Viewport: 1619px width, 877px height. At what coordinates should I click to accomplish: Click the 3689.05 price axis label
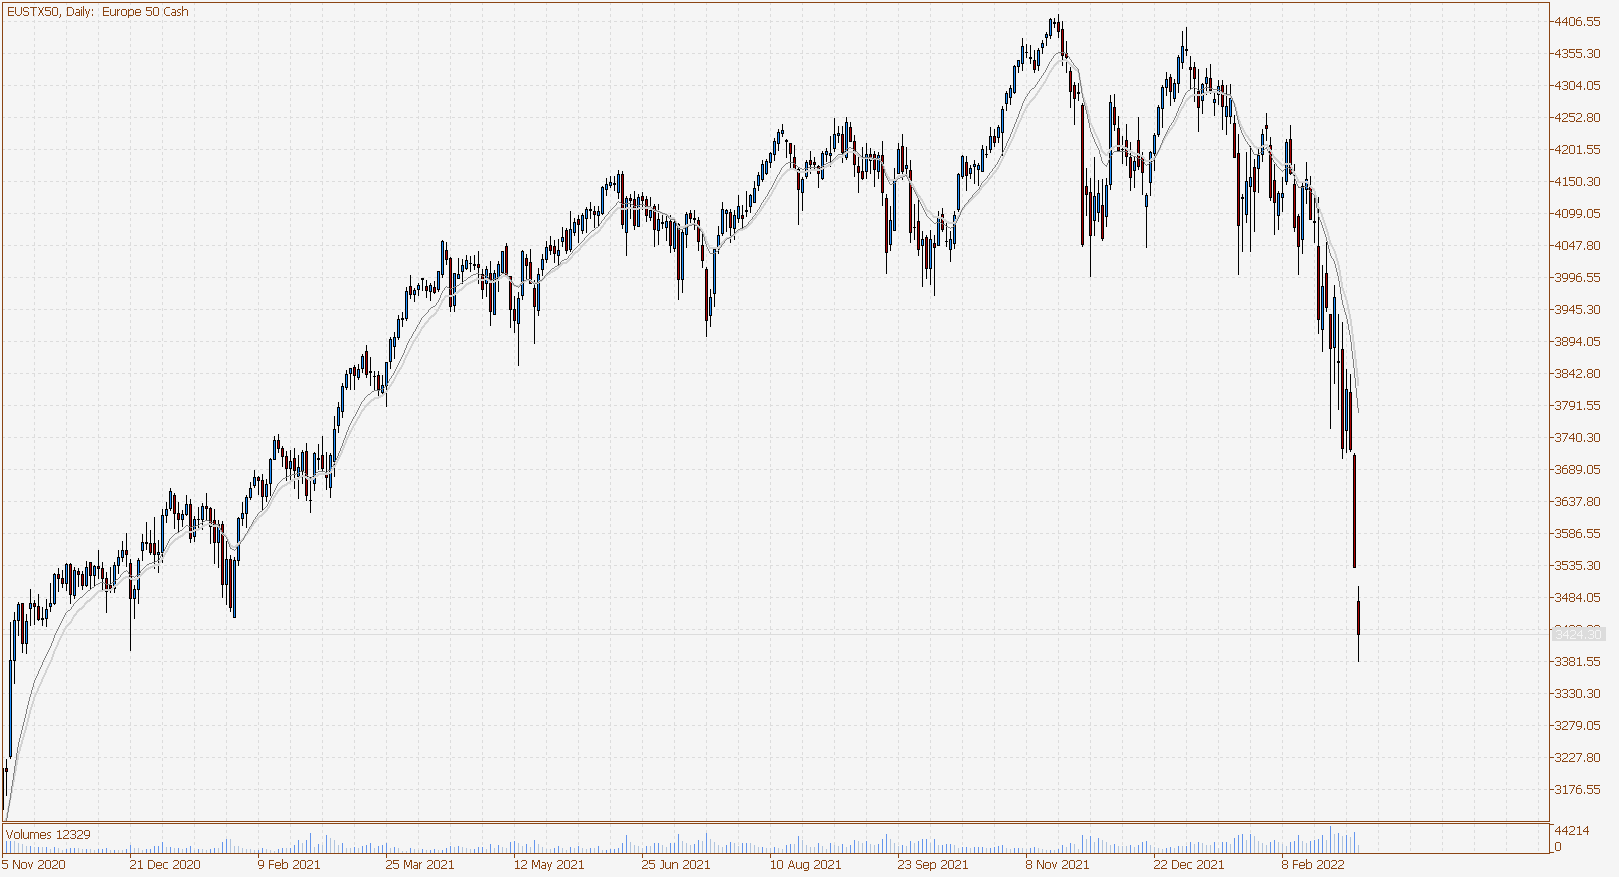[1577, 469]
